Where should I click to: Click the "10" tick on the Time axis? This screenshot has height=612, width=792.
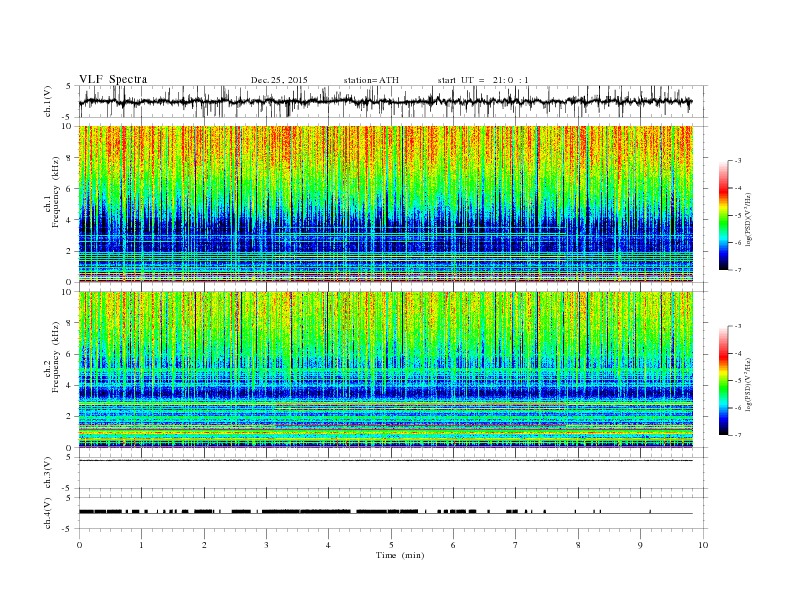[x=703, y=545]
